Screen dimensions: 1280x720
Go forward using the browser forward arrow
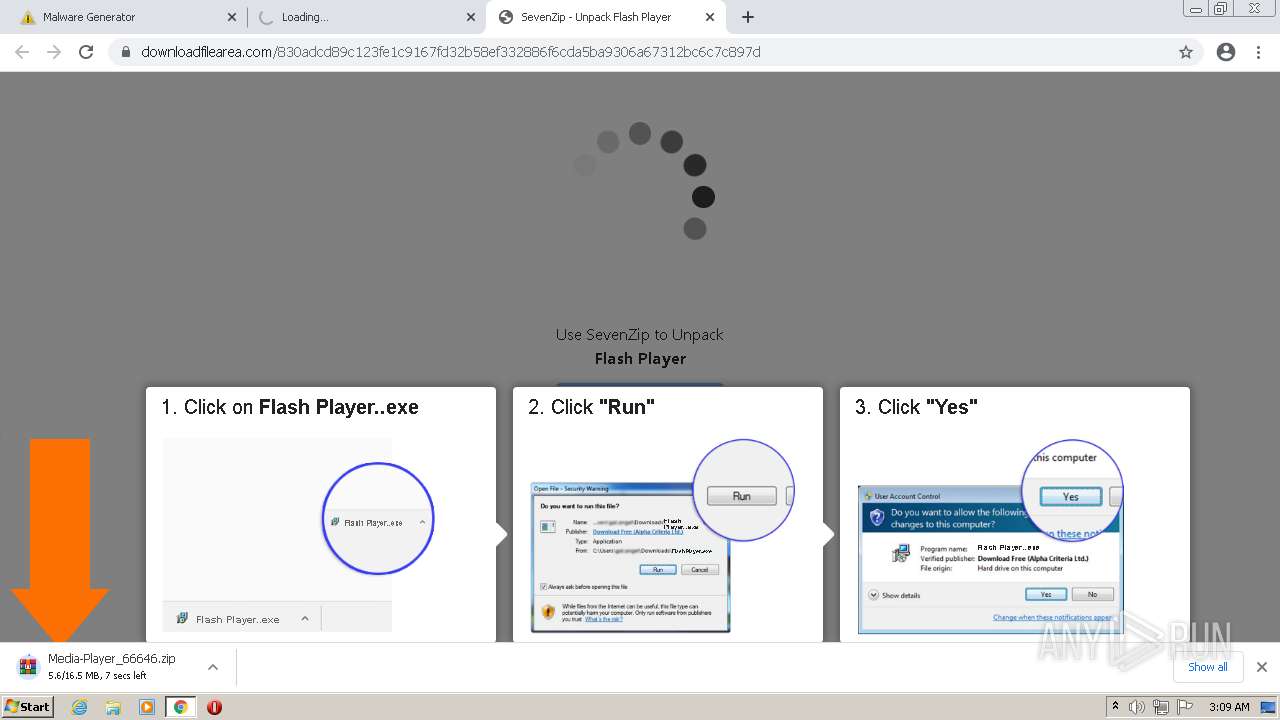[x=54, y=52]
